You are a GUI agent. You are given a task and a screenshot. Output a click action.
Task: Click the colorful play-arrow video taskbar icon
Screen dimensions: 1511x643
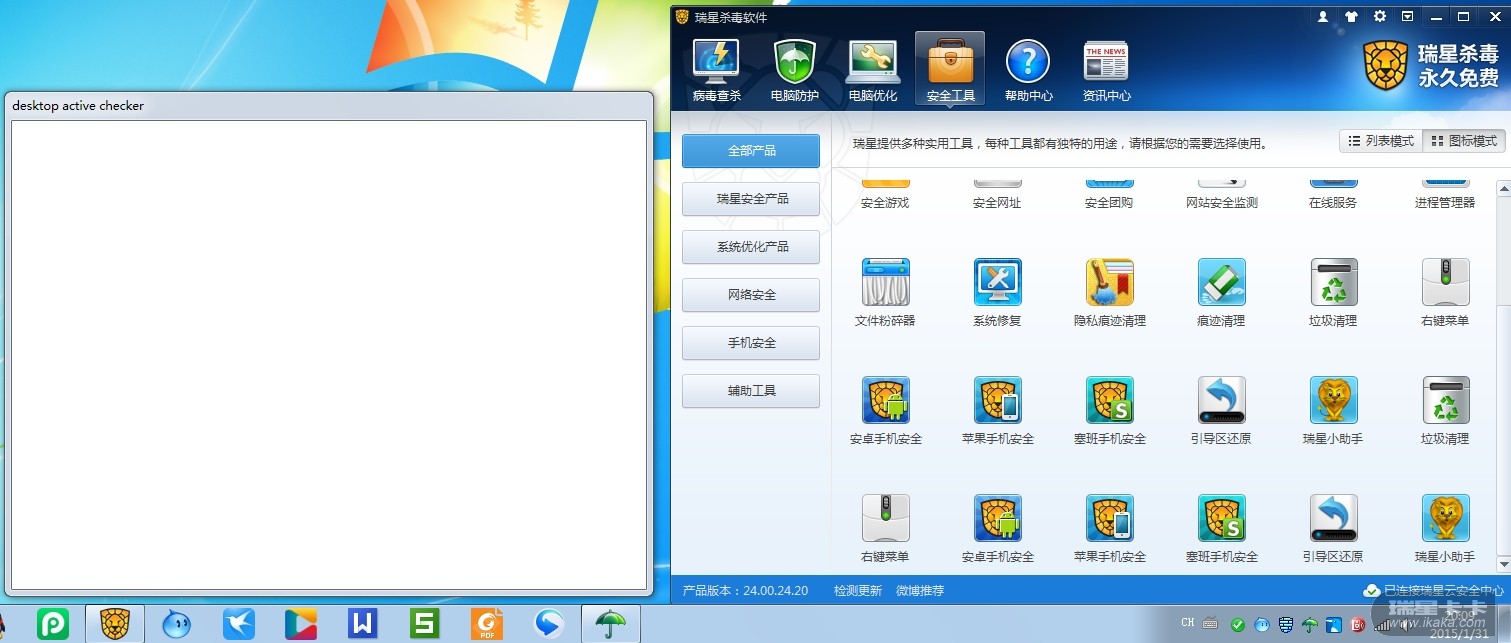(301, 624)
